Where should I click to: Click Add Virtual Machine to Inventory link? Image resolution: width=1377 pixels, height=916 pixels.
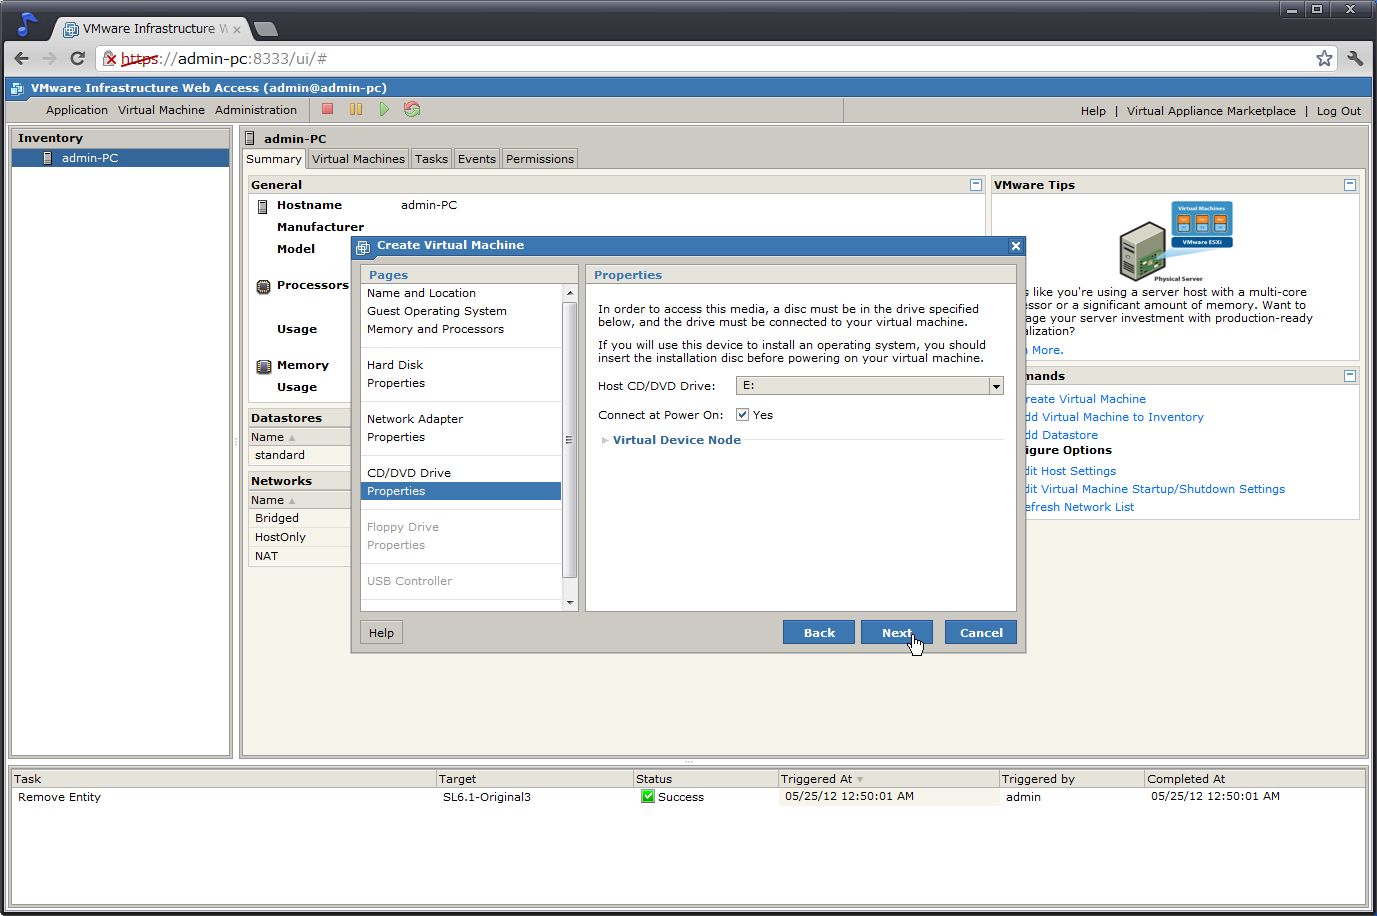tap(1114, 417)
